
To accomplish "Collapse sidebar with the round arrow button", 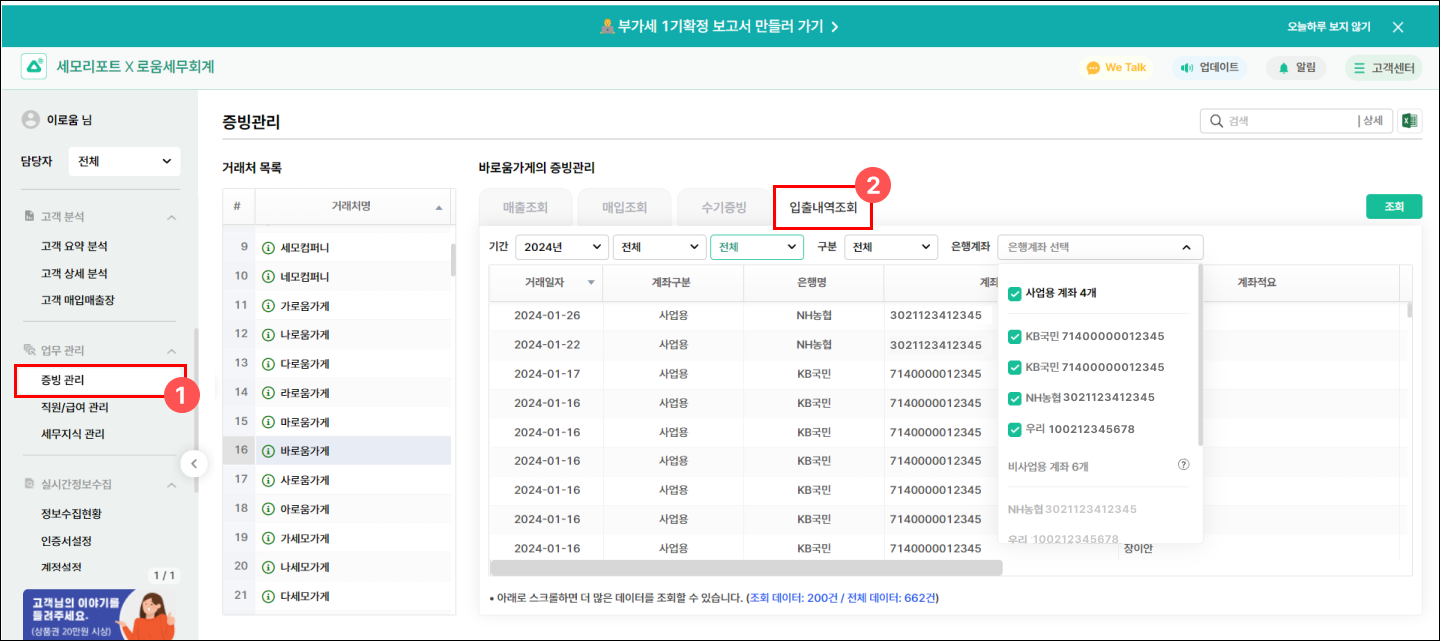I will 193,463.
